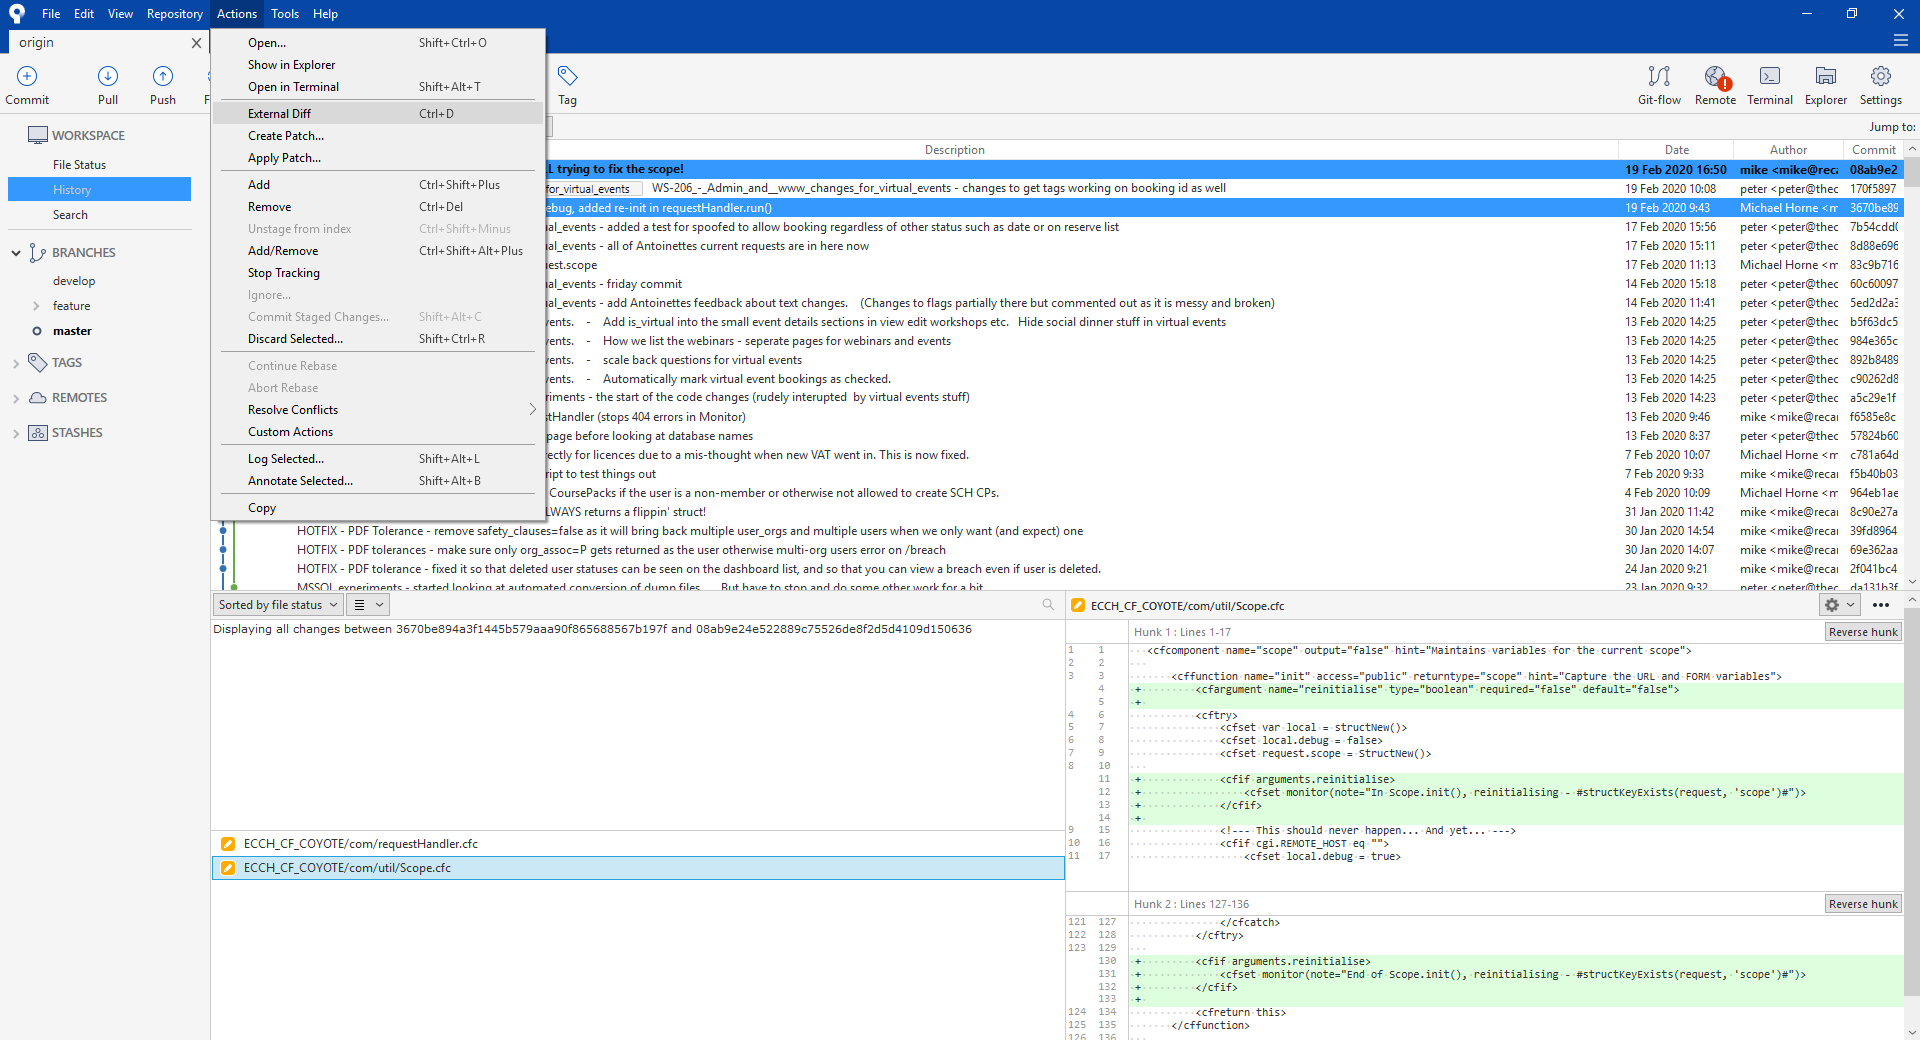The image size is (1920, 1040).
Task: Click the Push toolbar icon
Action: pyautogui.click(x=163, y=85)
